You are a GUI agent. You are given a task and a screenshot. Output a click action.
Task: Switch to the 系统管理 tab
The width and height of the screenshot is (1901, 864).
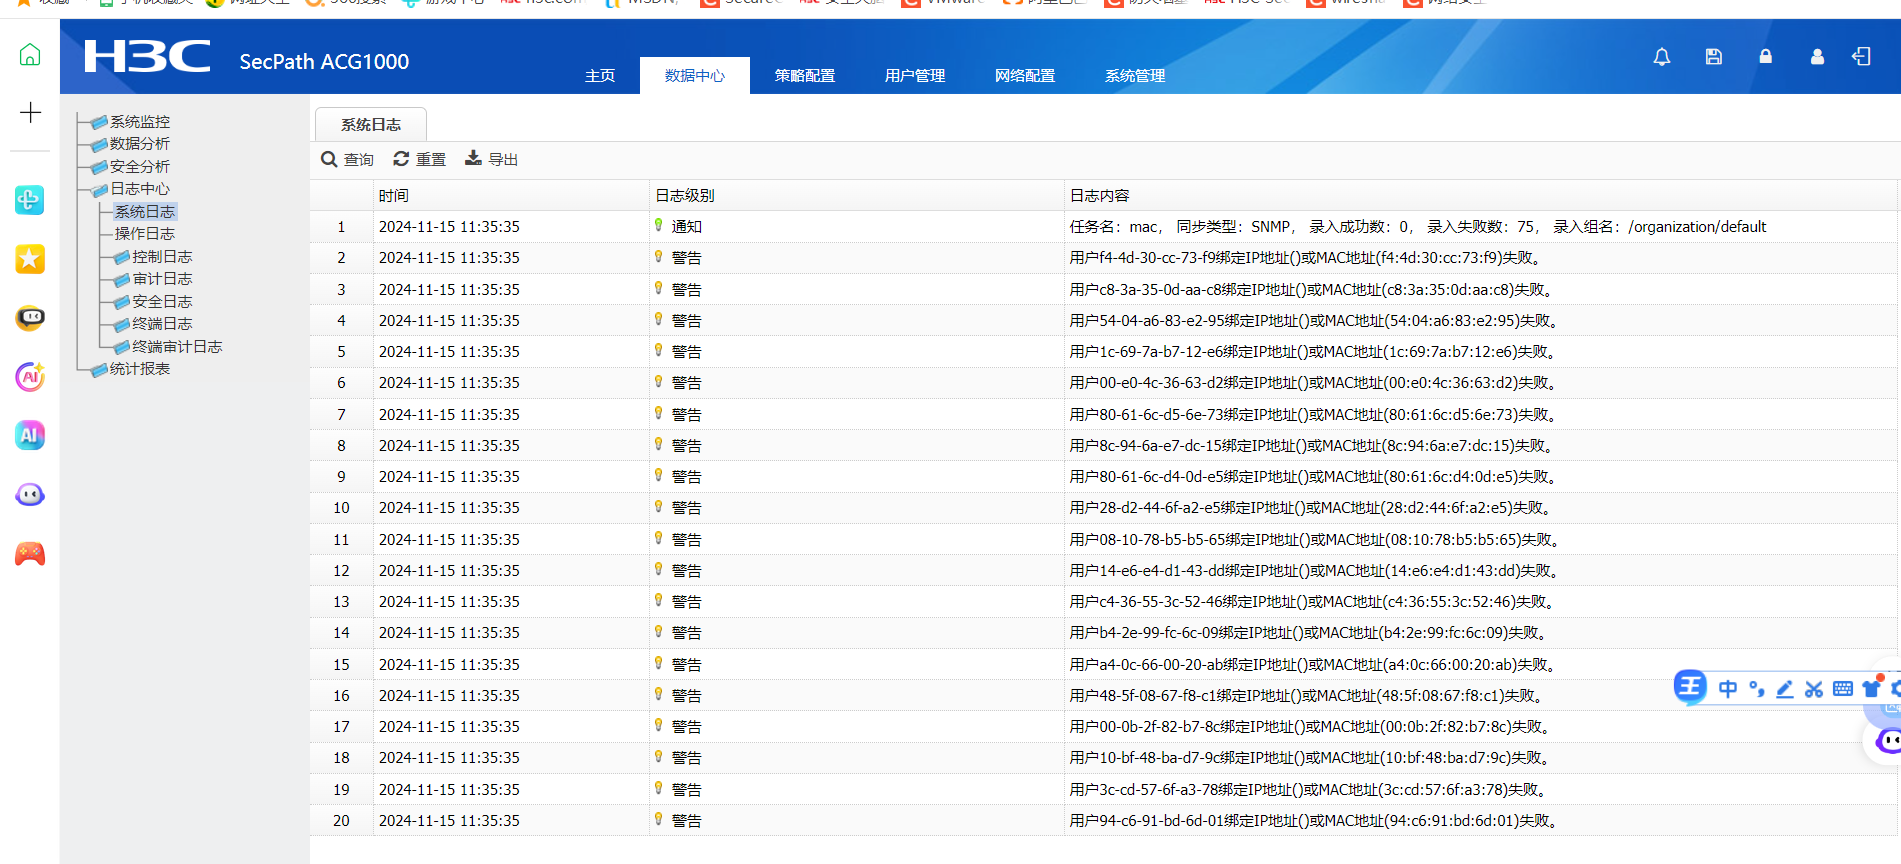click(x=1135, y=75)
